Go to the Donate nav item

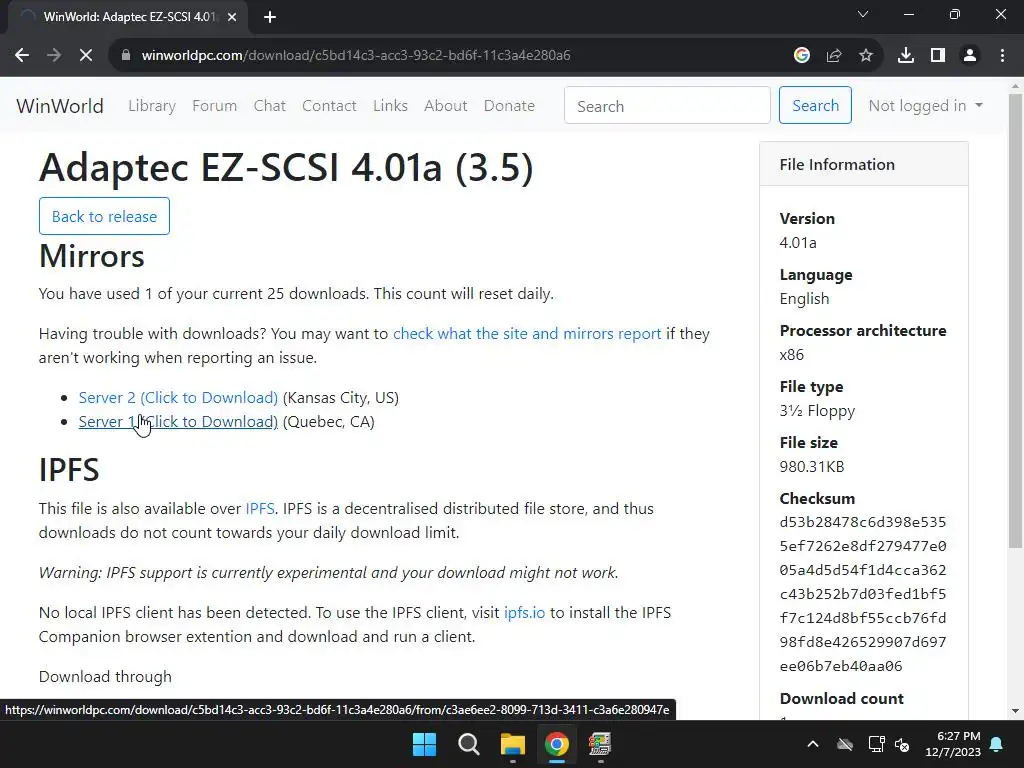tap(509, 106)
